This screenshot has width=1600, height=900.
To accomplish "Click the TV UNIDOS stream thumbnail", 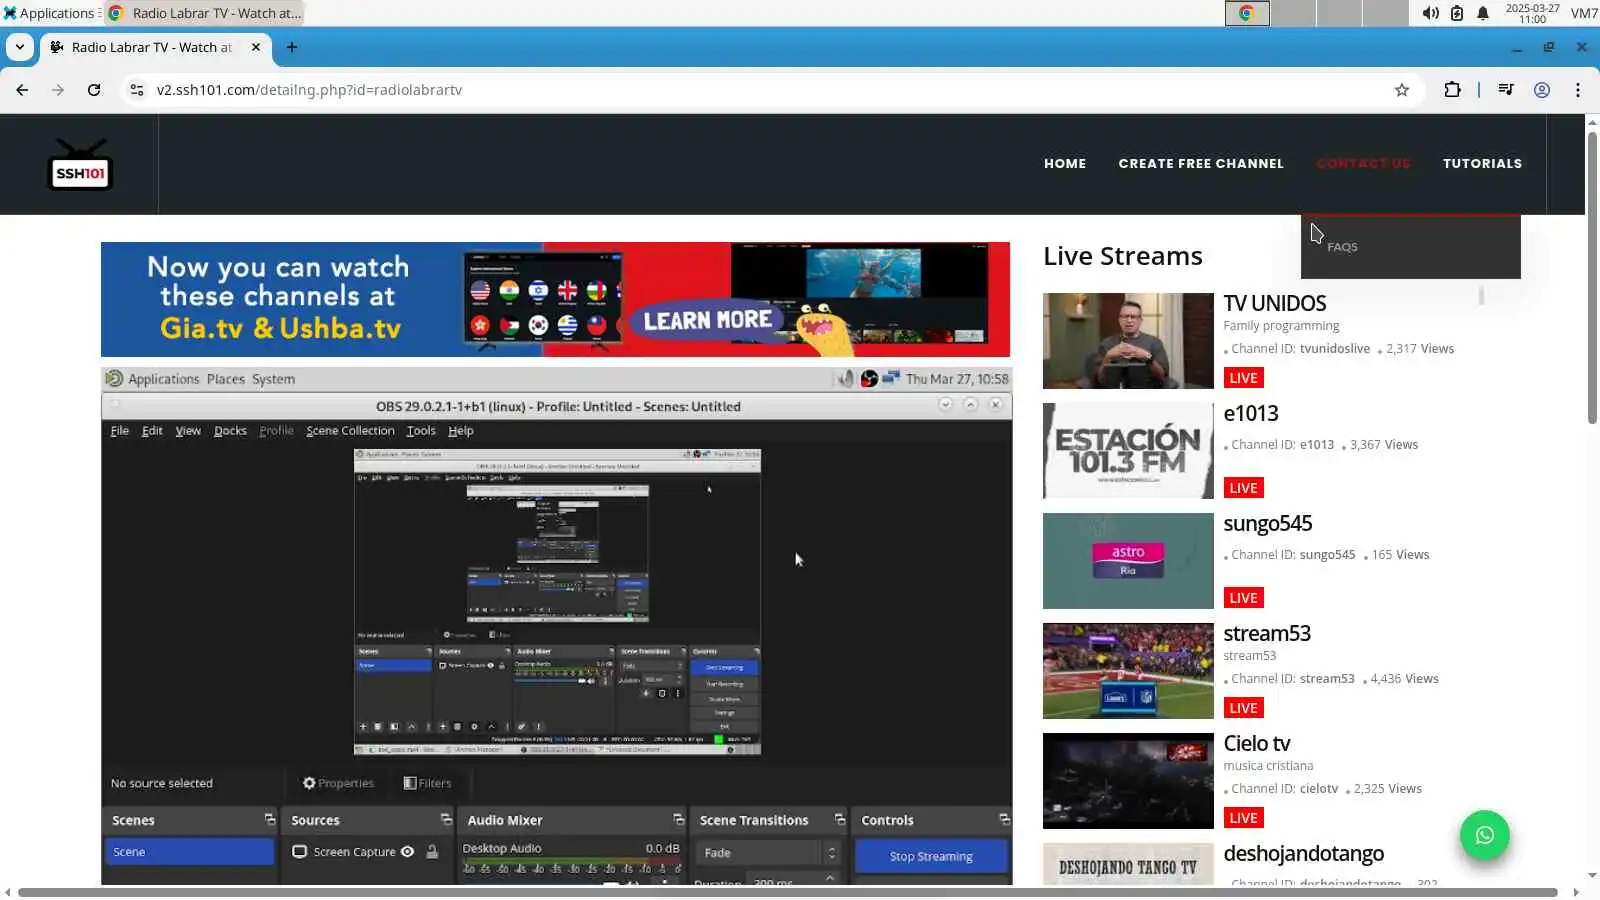I will point(1128,341).
